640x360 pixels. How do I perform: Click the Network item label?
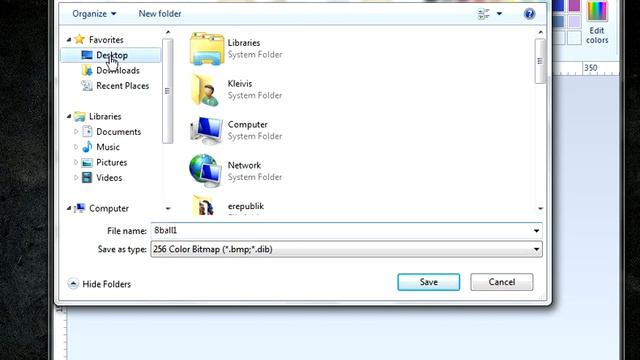(244, 165)
